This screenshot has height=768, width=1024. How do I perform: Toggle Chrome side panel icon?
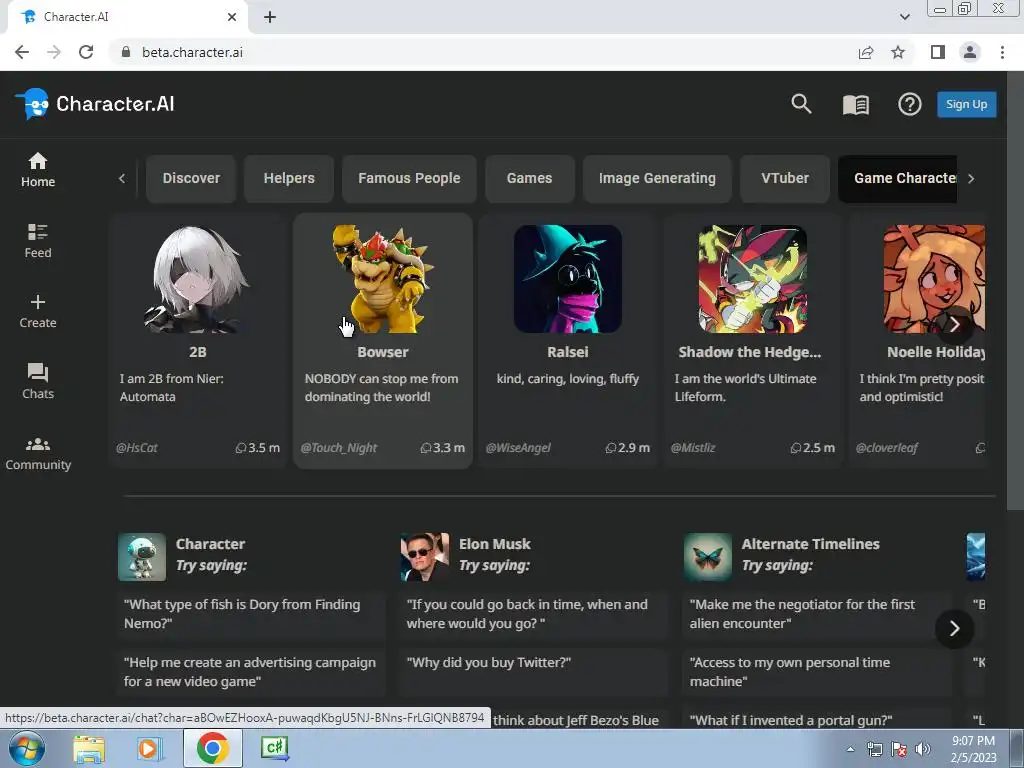click(x=938, y=52)
